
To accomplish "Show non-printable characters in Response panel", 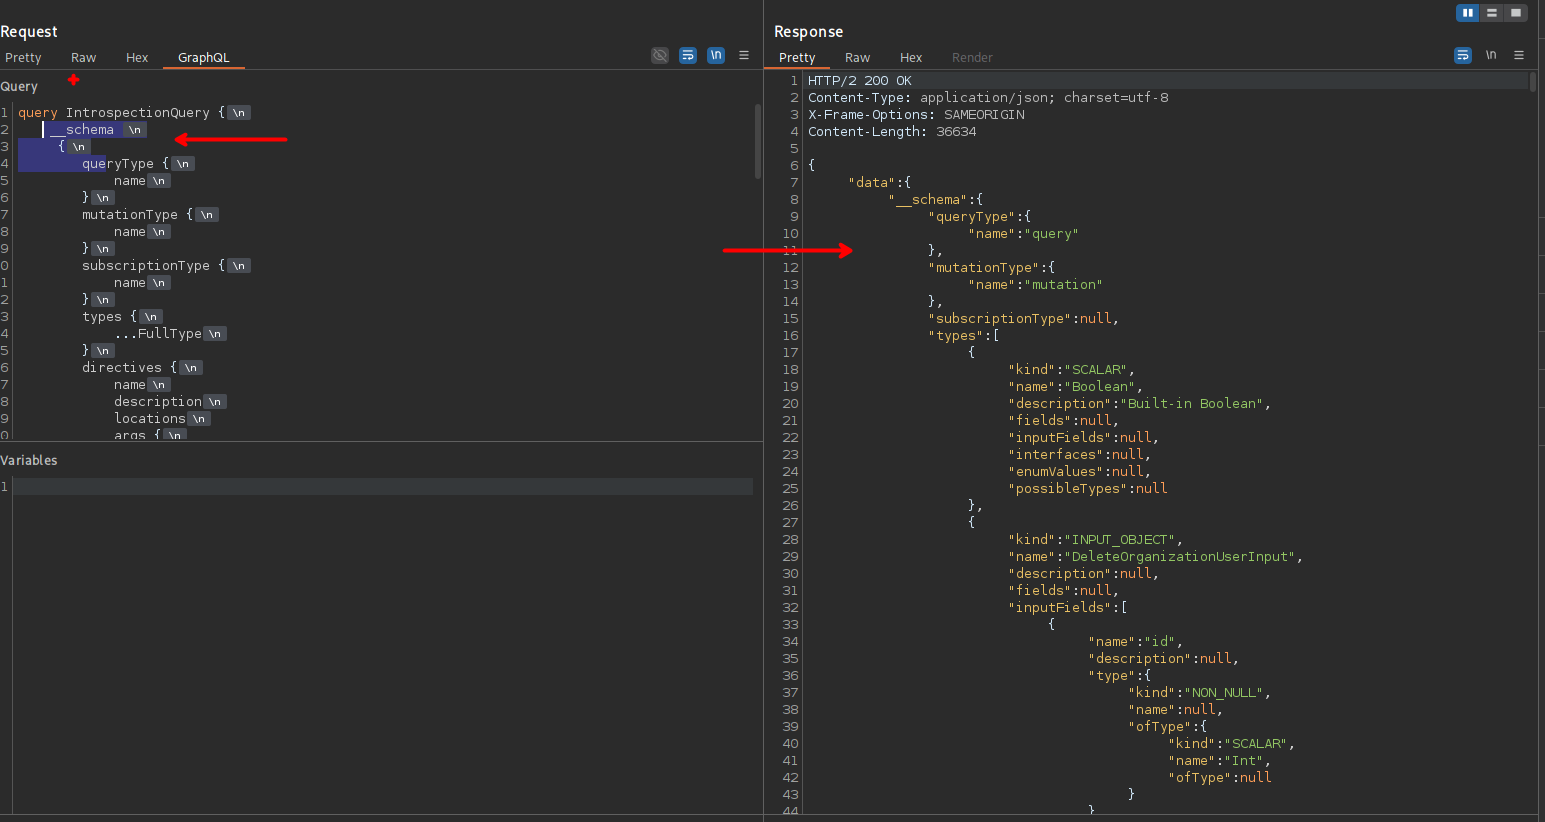I will pos(1491,56).
